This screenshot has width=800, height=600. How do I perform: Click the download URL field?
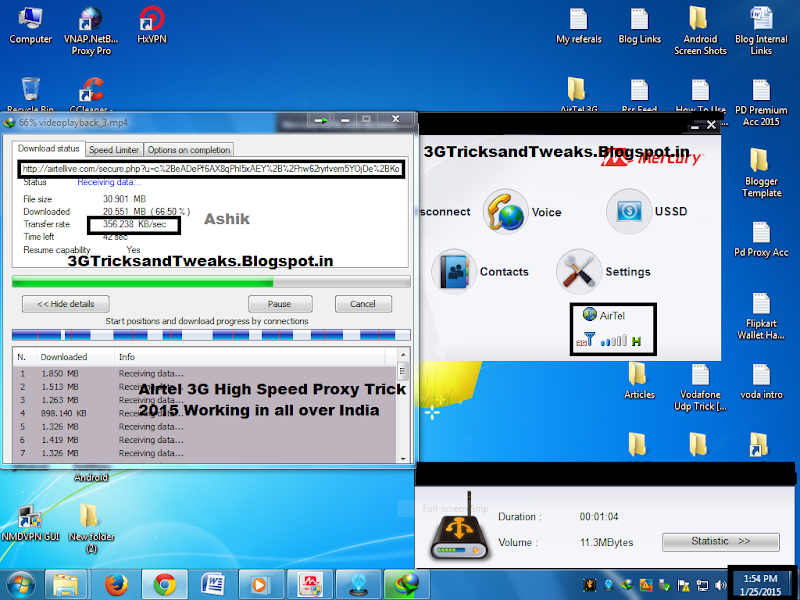click(x=211, y=169)
